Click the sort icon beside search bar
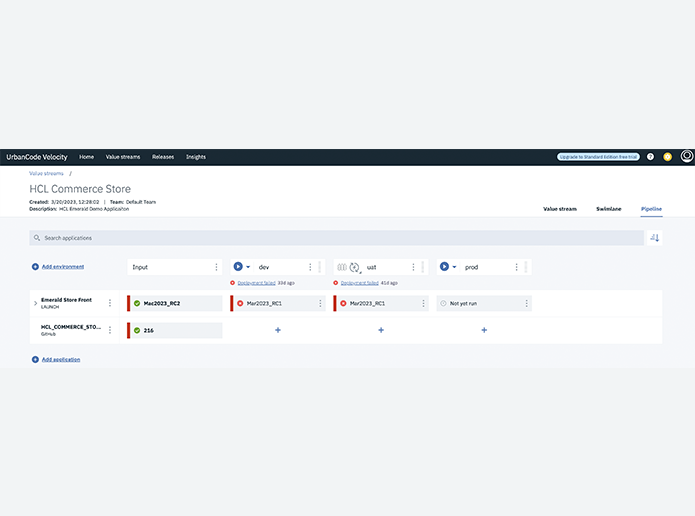Screen dimensions: 695x516 pyautogui.click(x=655, y=238)
